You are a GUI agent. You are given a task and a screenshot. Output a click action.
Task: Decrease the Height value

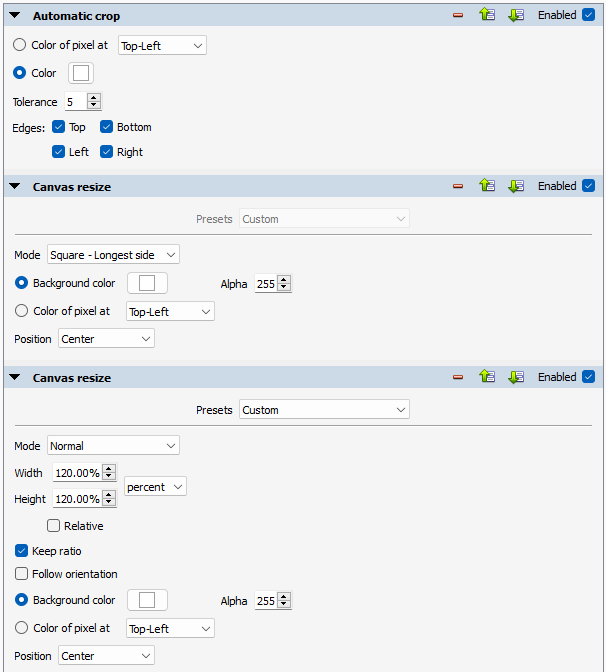click(x=109, y=503)
